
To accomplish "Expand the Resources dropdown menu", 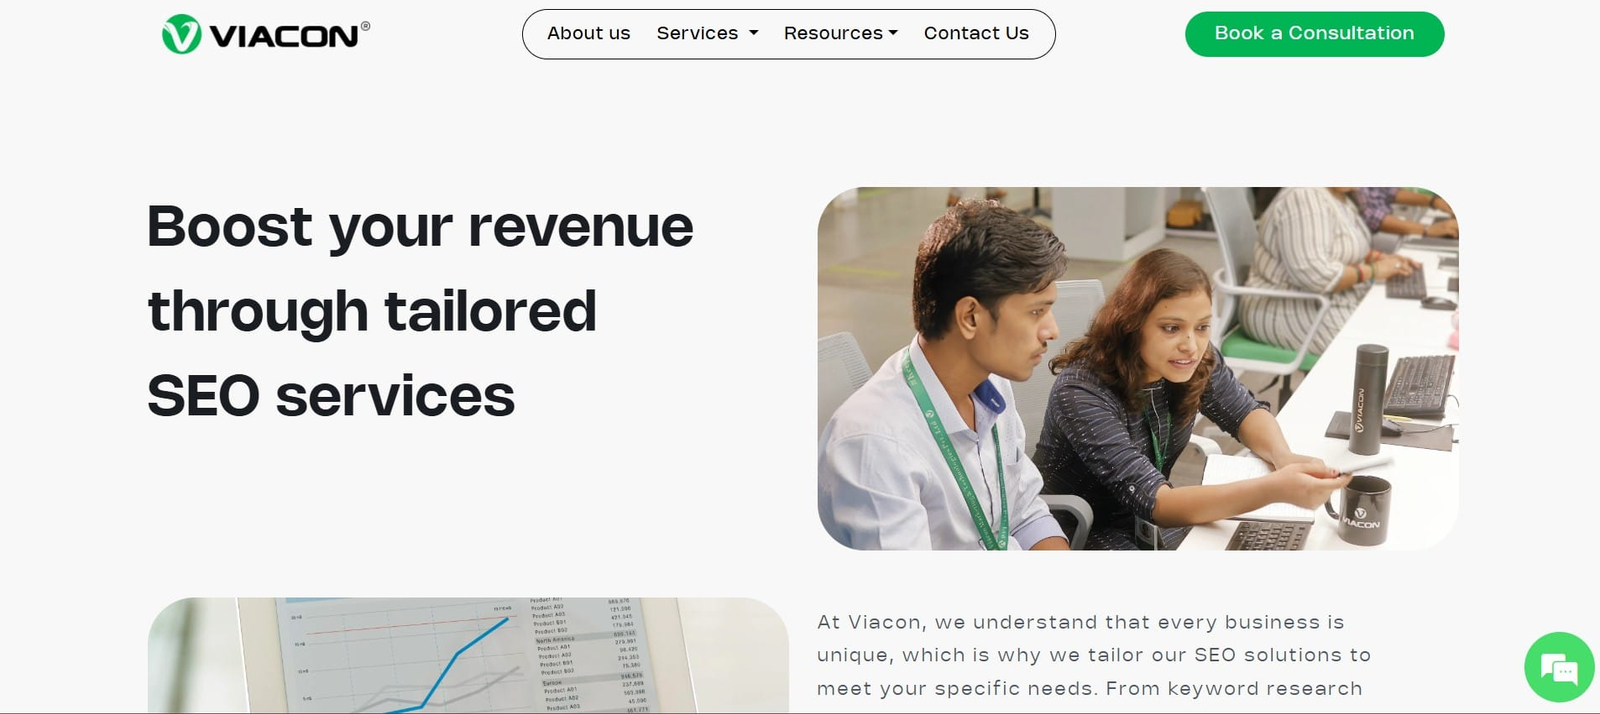I will (x=841, y=33).
